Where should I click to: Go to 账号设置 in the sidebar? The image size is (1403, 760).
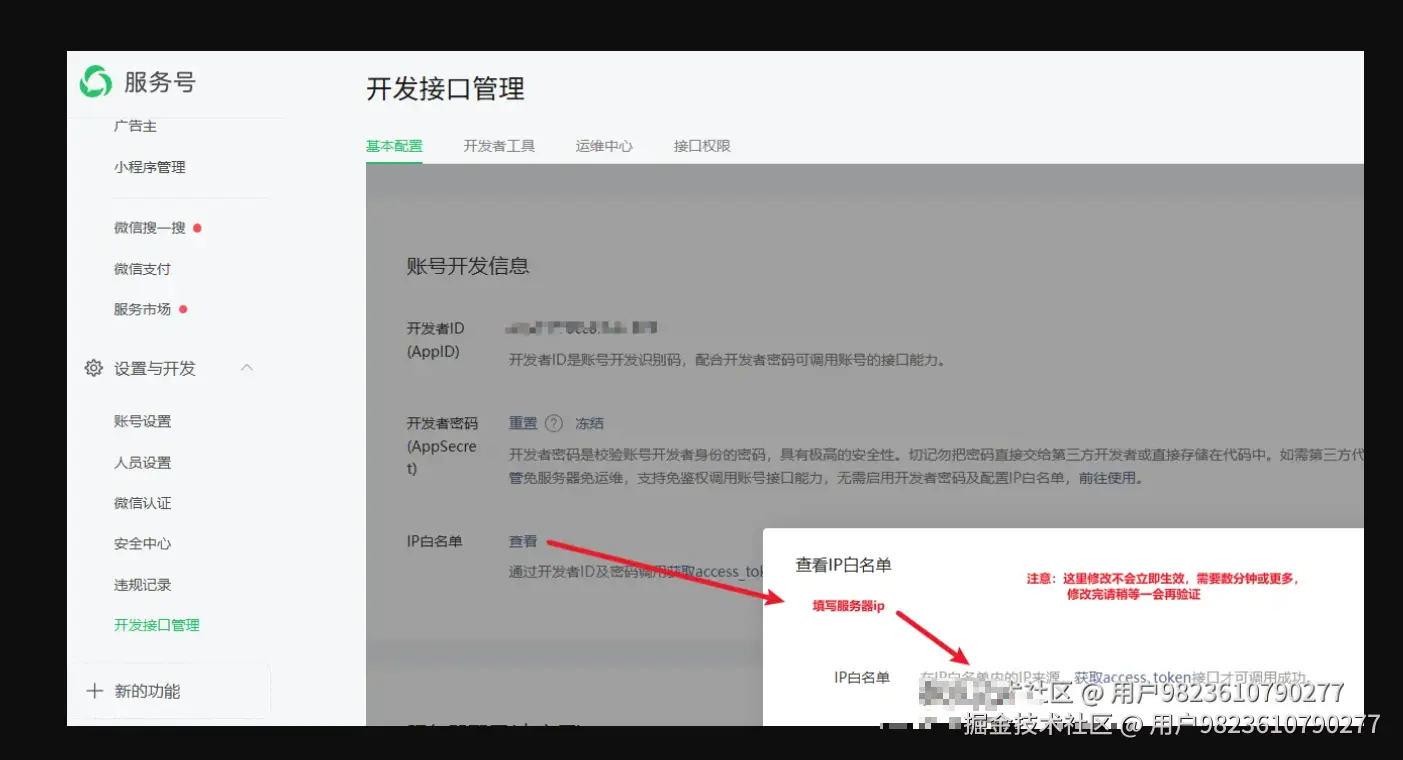point(142,422)
